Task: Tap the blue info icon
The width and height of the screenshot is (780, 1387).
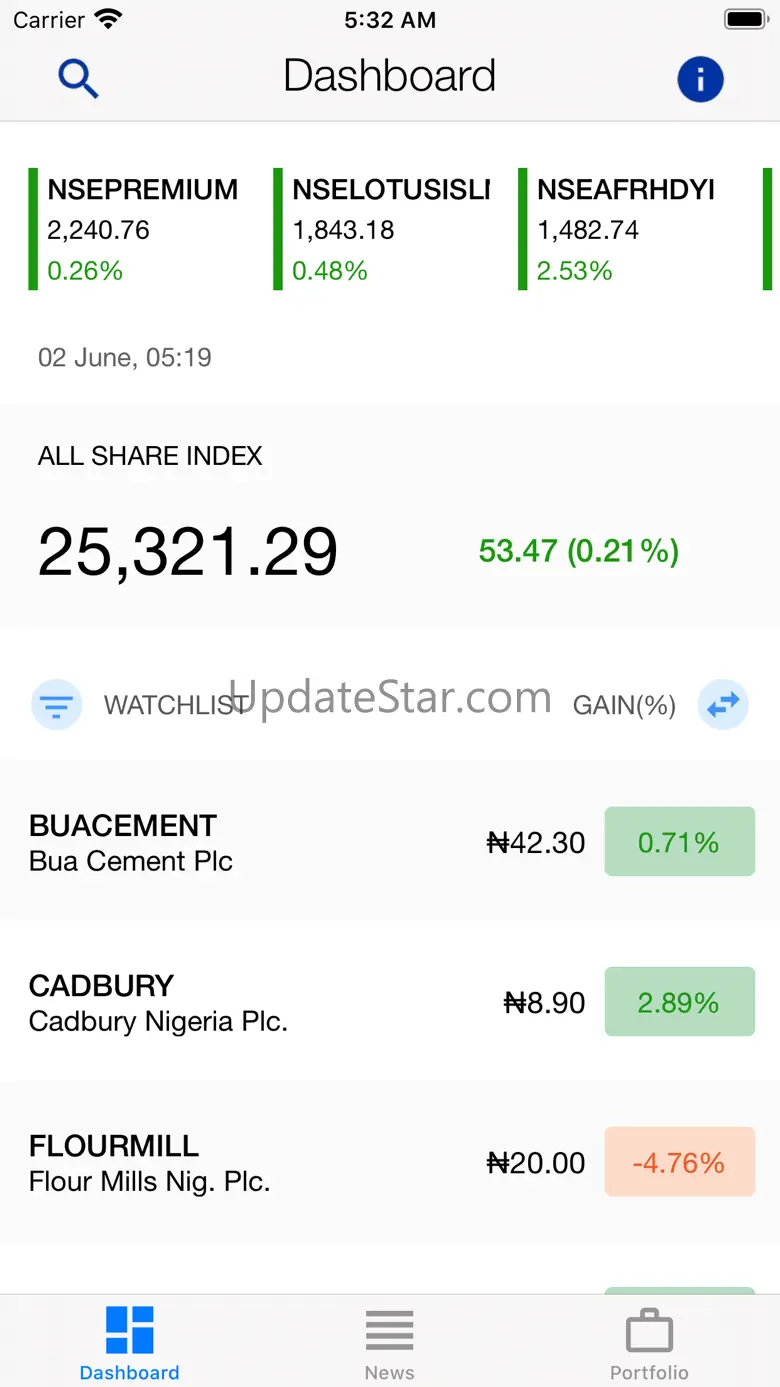Action: click(x=700, y=78)
